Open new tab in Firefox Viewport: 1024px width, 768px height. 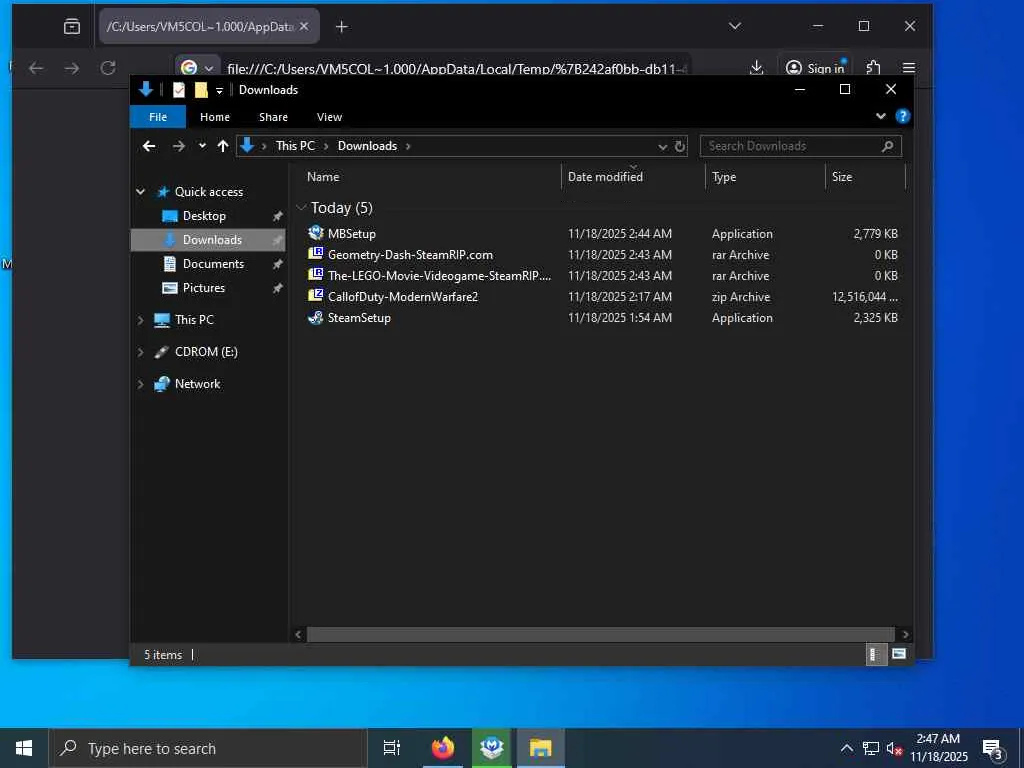click(342, 27)
